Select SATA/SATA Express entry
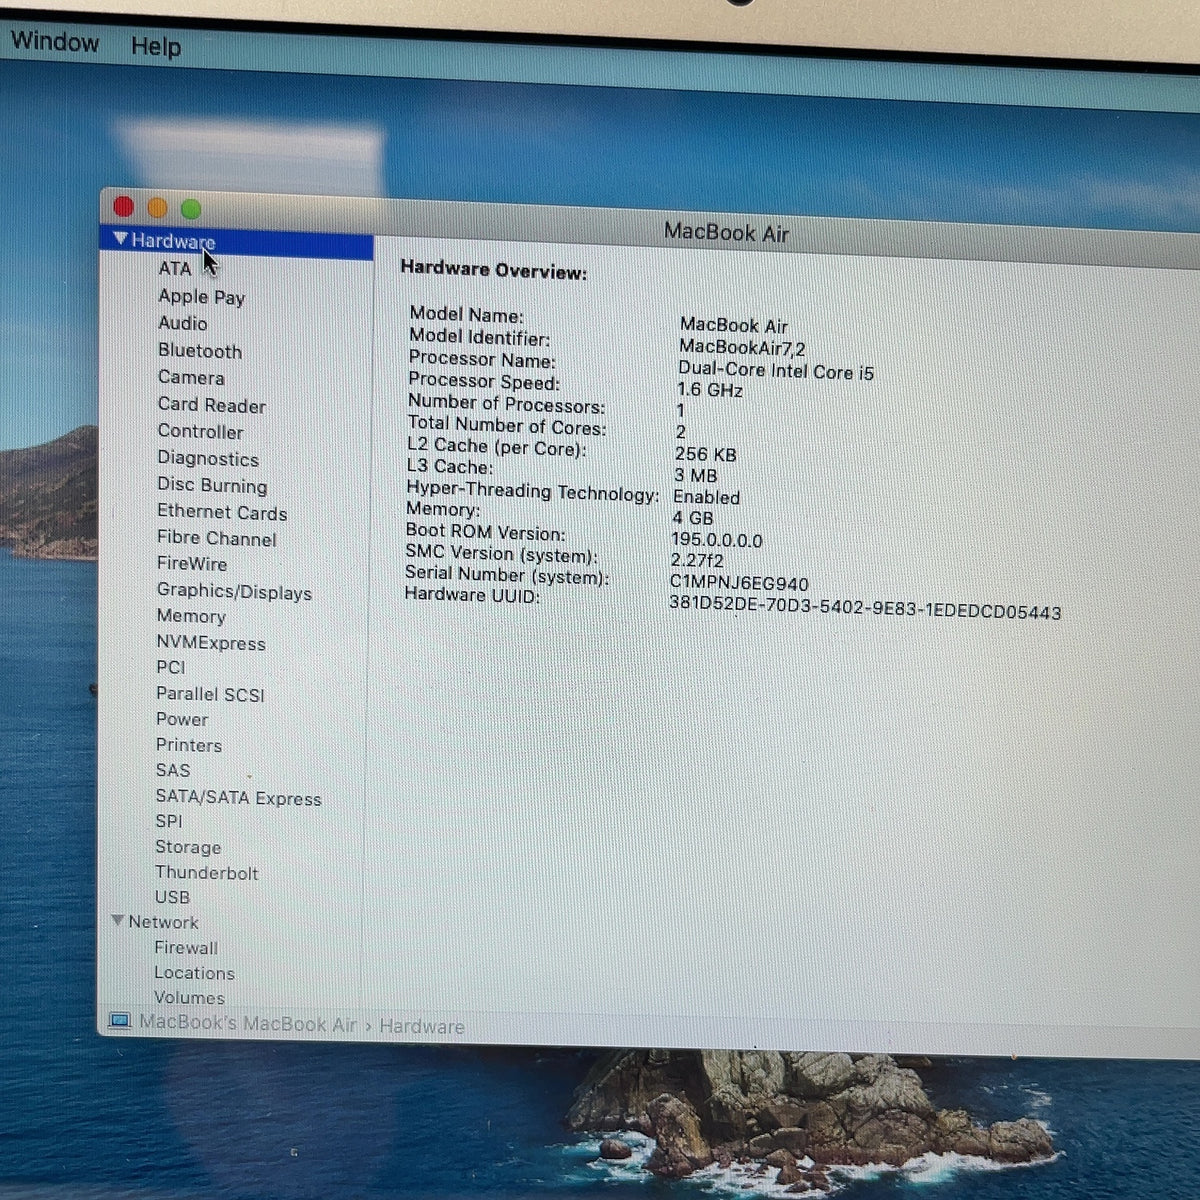Screen dimensions: 1200x1200 coord(238,798)
